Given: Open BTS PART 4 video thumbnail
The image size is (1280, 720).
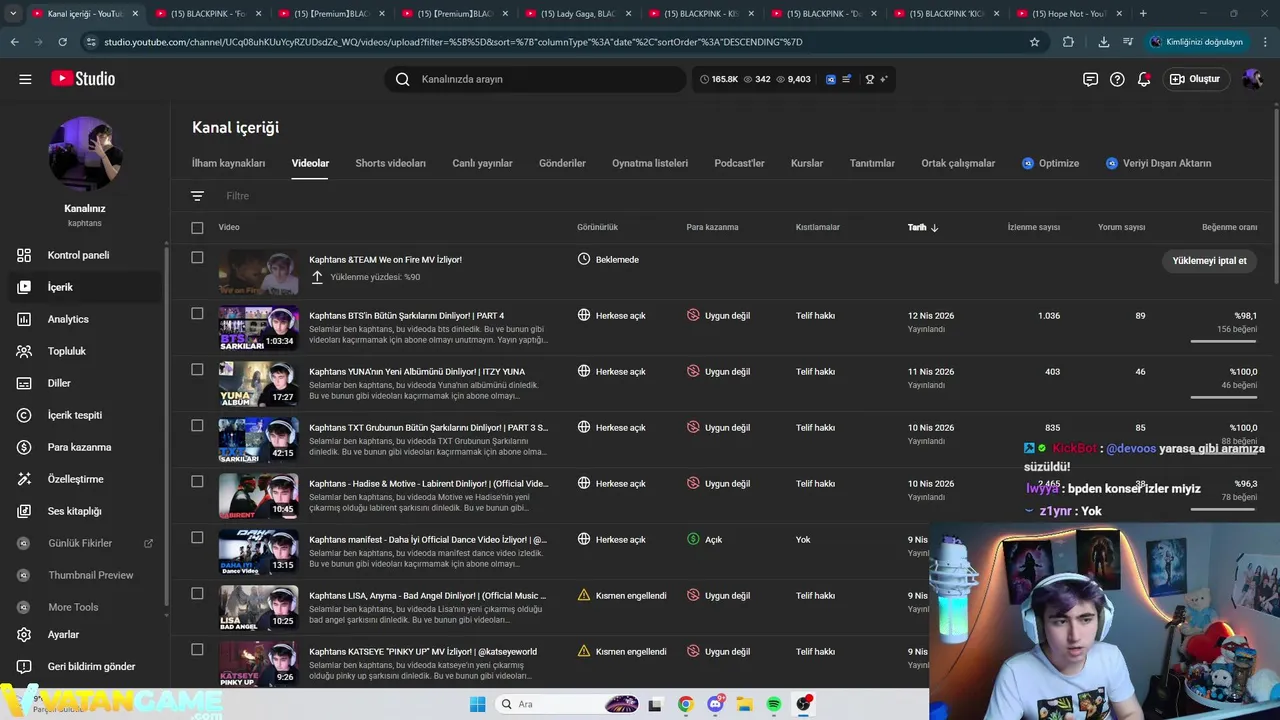Looking at the screenshot, I should (x=259, y=327).
